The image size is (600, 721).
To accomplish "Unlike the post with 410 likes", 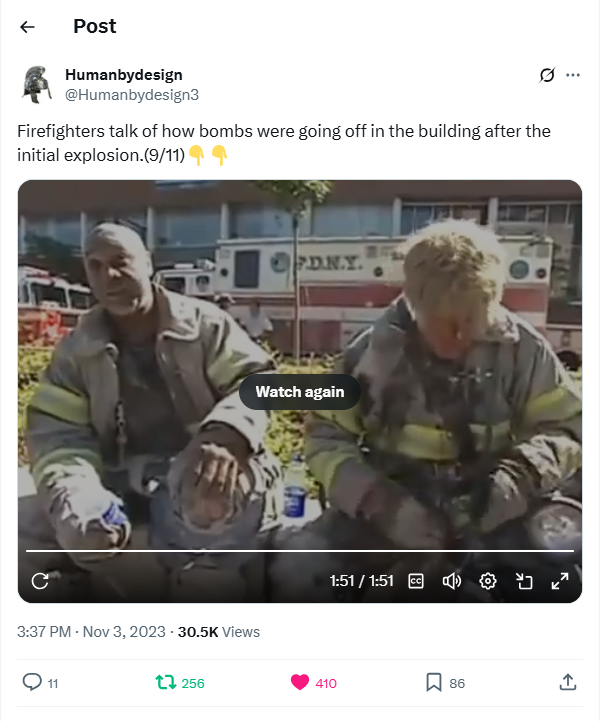I will pos(314,683).
